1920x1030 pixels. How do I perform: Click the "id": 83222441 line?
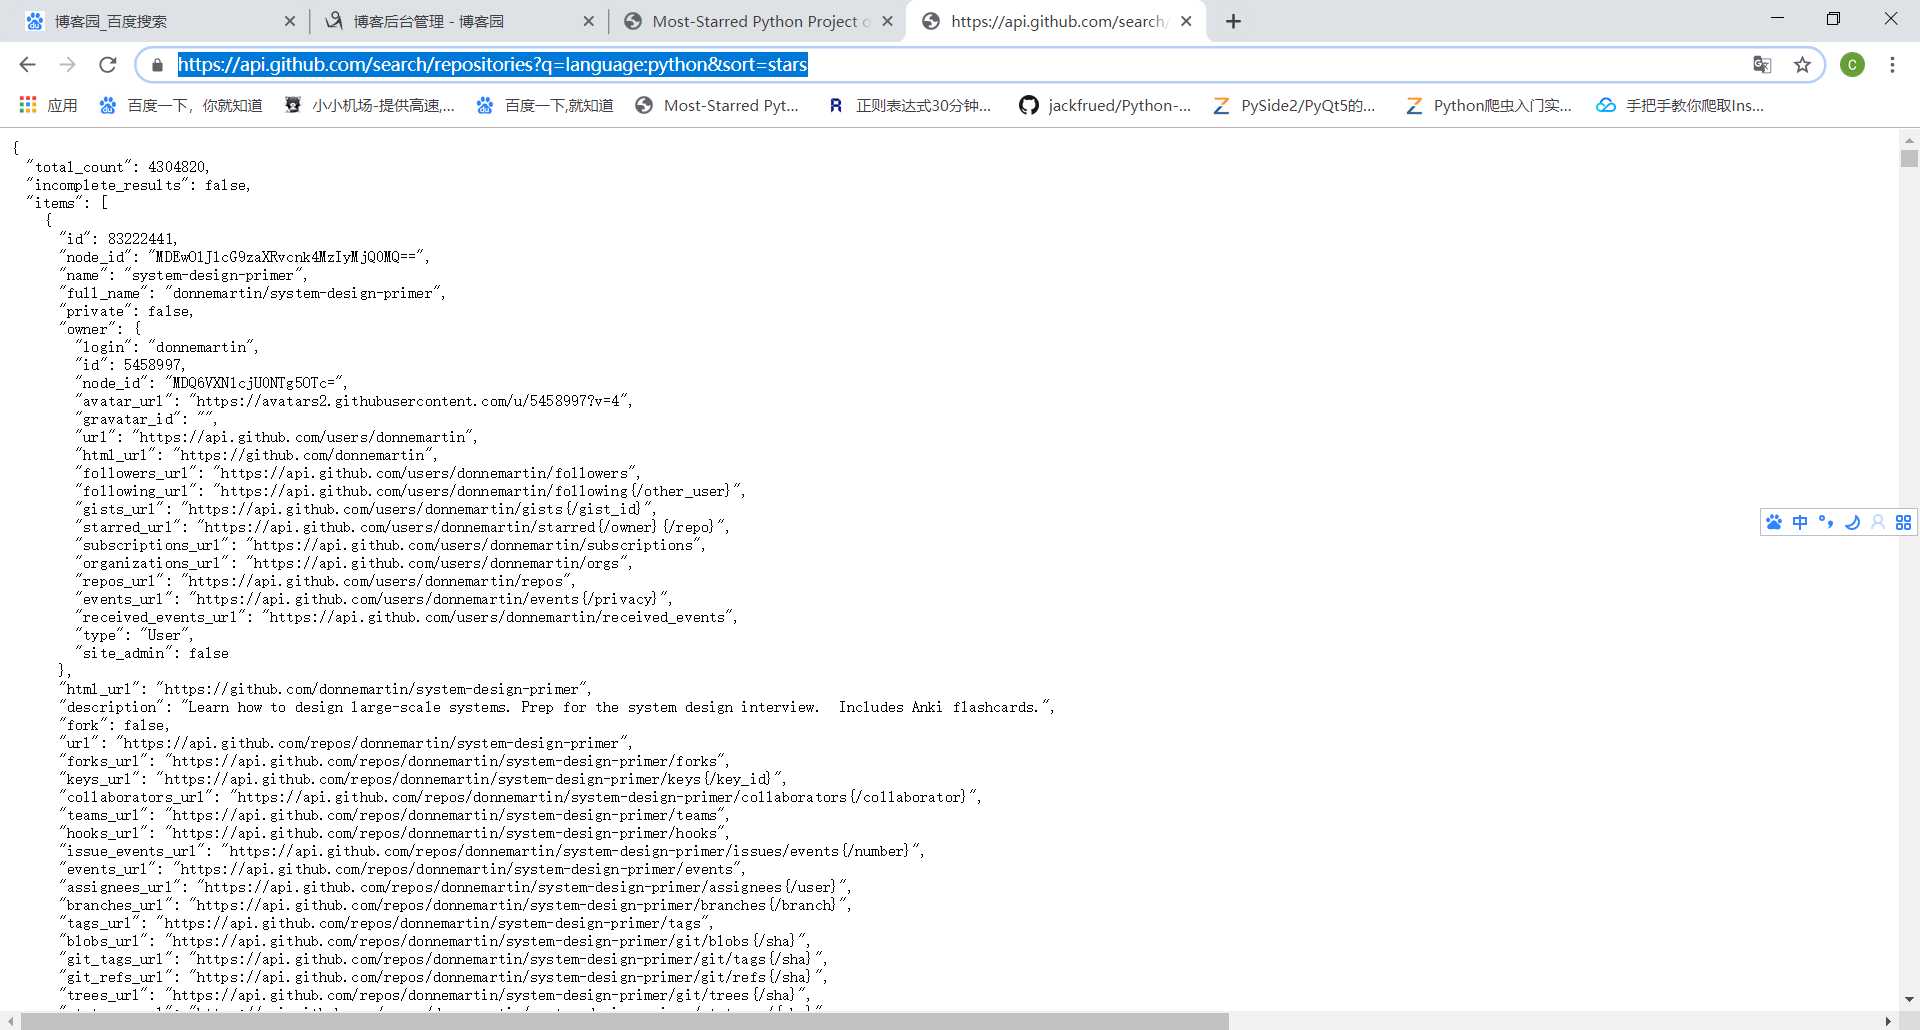coord(118,239)
